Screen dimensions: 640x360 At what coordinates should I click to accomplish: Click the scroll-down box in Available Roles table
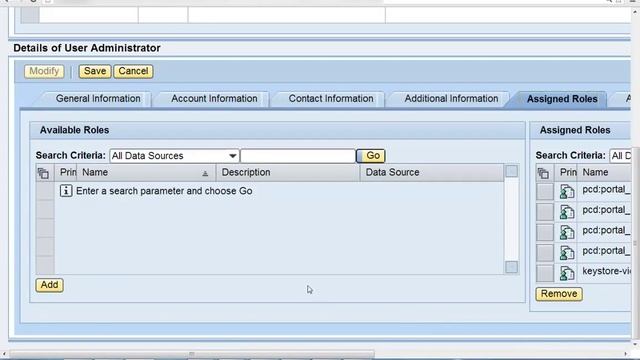[511, 267]
